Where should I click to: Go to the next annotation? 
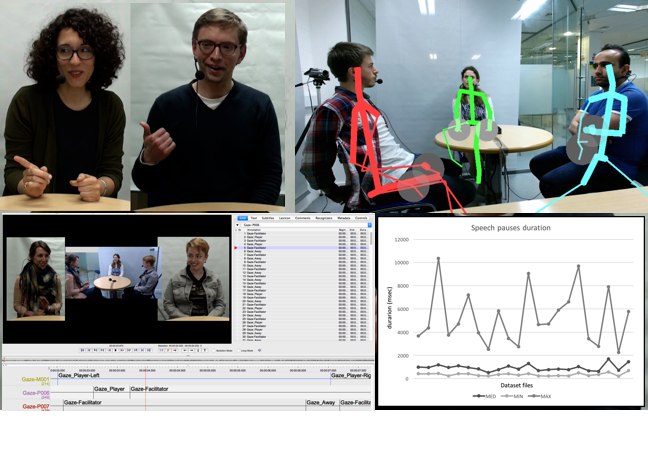[191, 350]
